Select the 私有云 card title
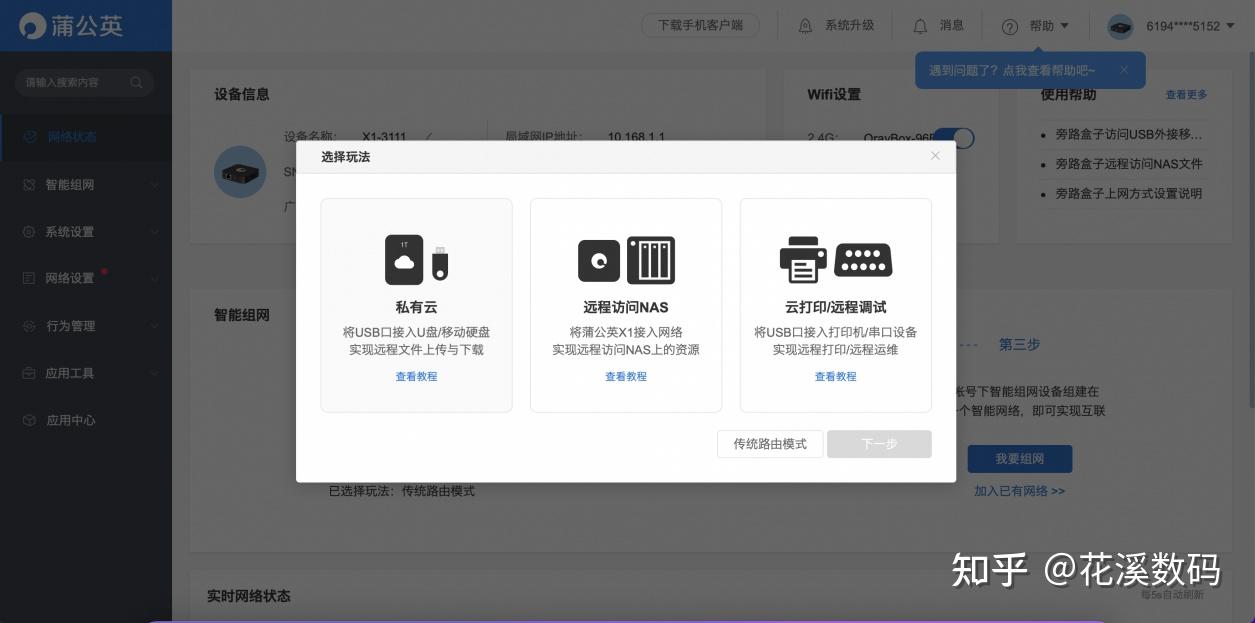Image resolution: width=1255 pixels, height=623 pixels. (x=416, y=307)
